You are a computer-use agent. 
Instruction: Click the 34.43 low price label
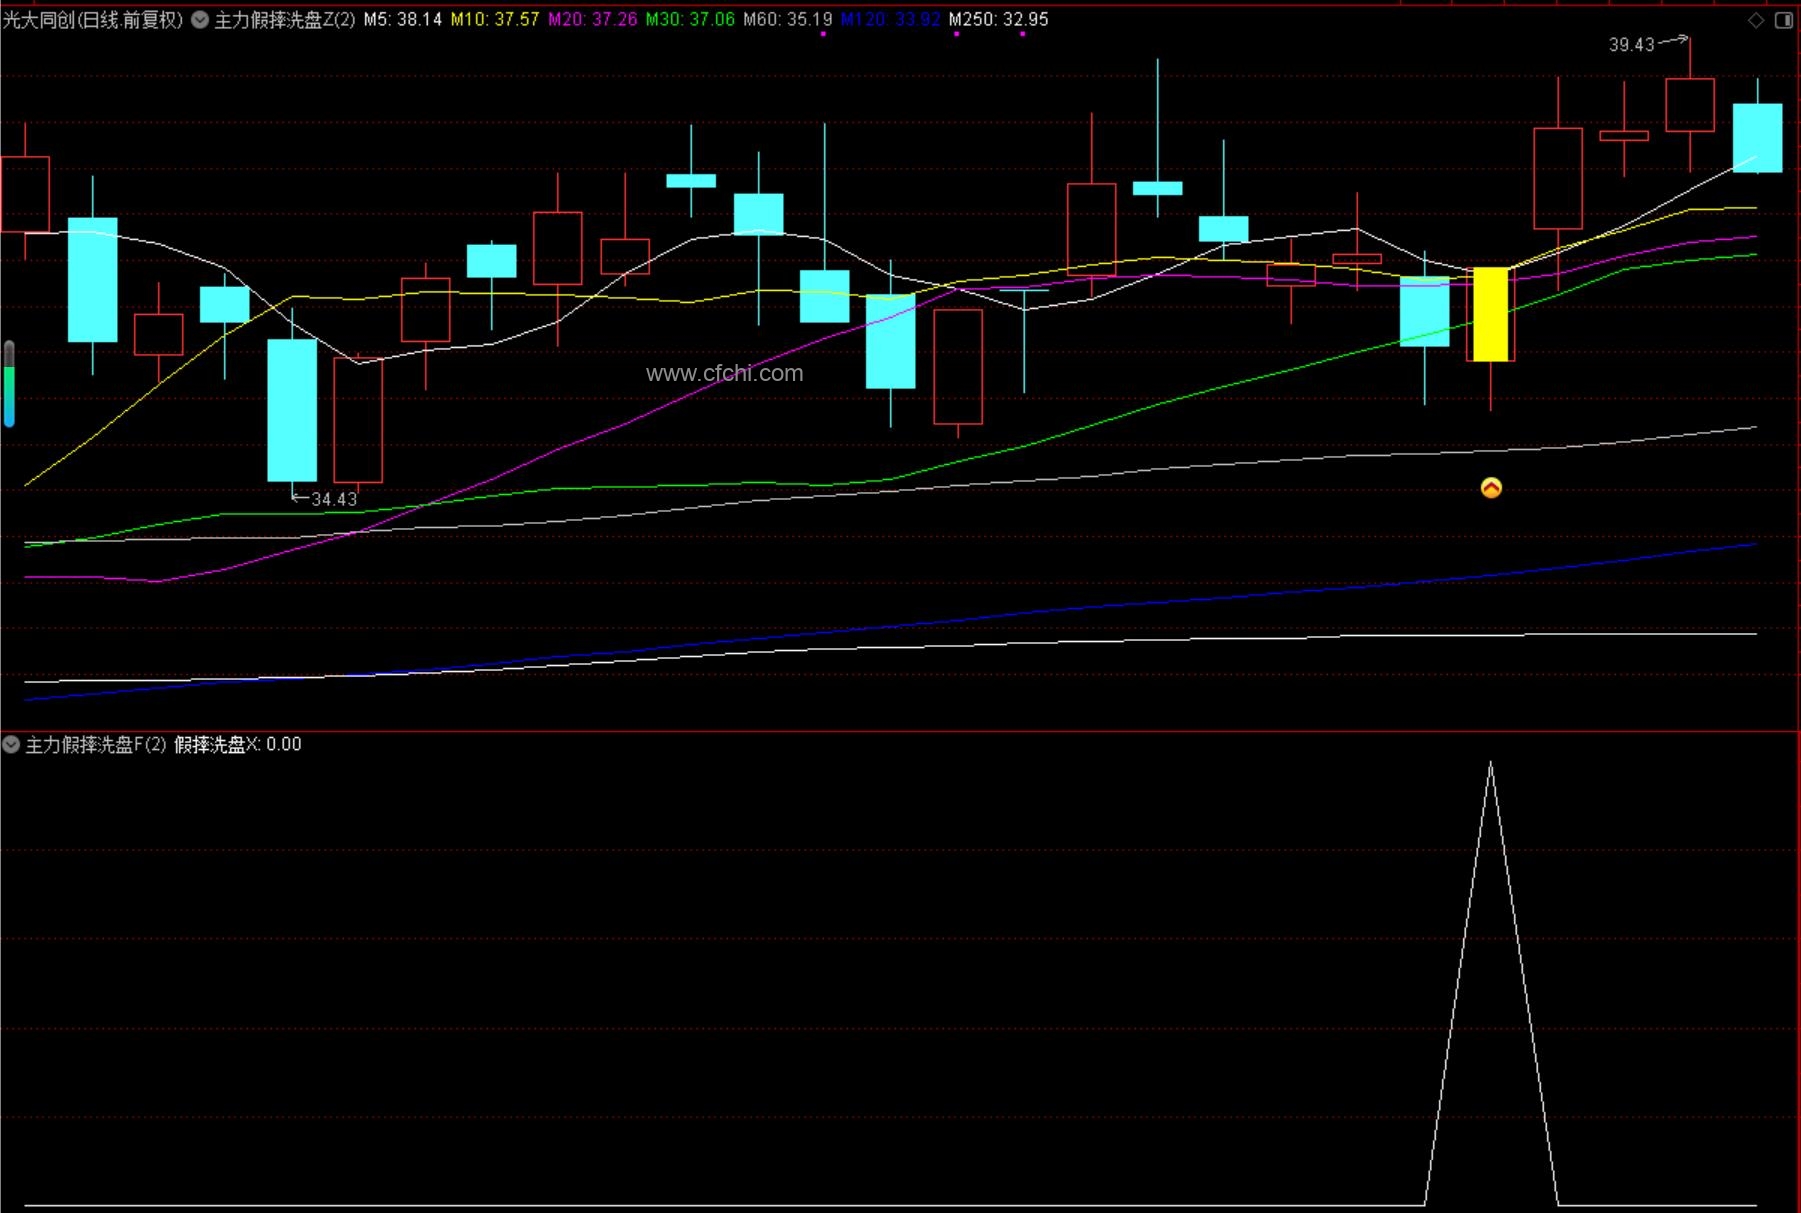(x=334, y=499)
